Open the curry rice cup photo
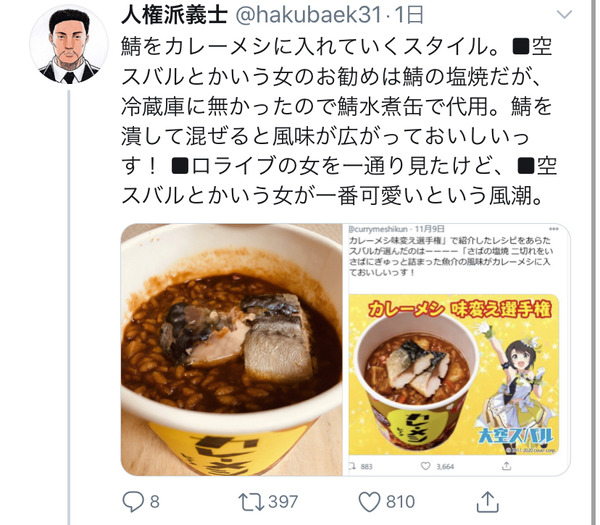 point(232,349)
